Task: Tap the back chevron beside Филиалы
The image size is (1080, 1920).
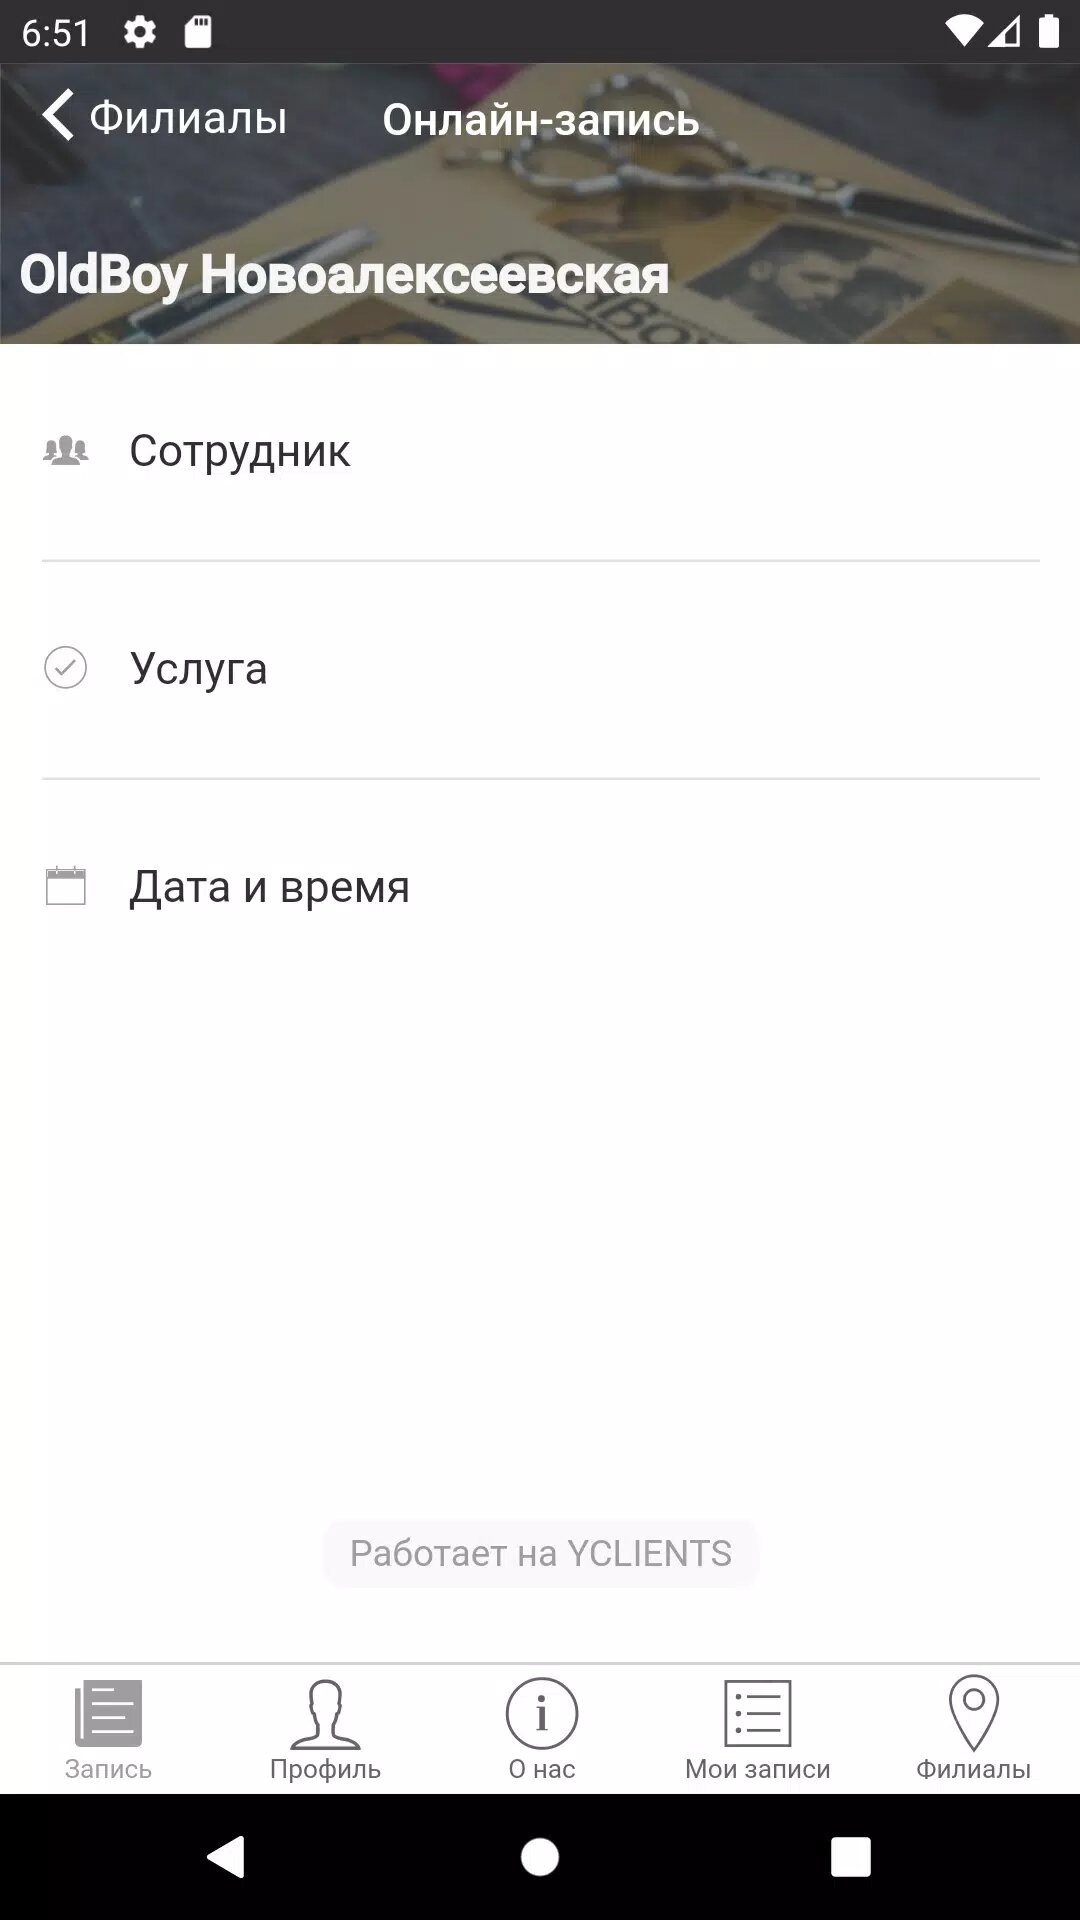Action: pos(58,115)
